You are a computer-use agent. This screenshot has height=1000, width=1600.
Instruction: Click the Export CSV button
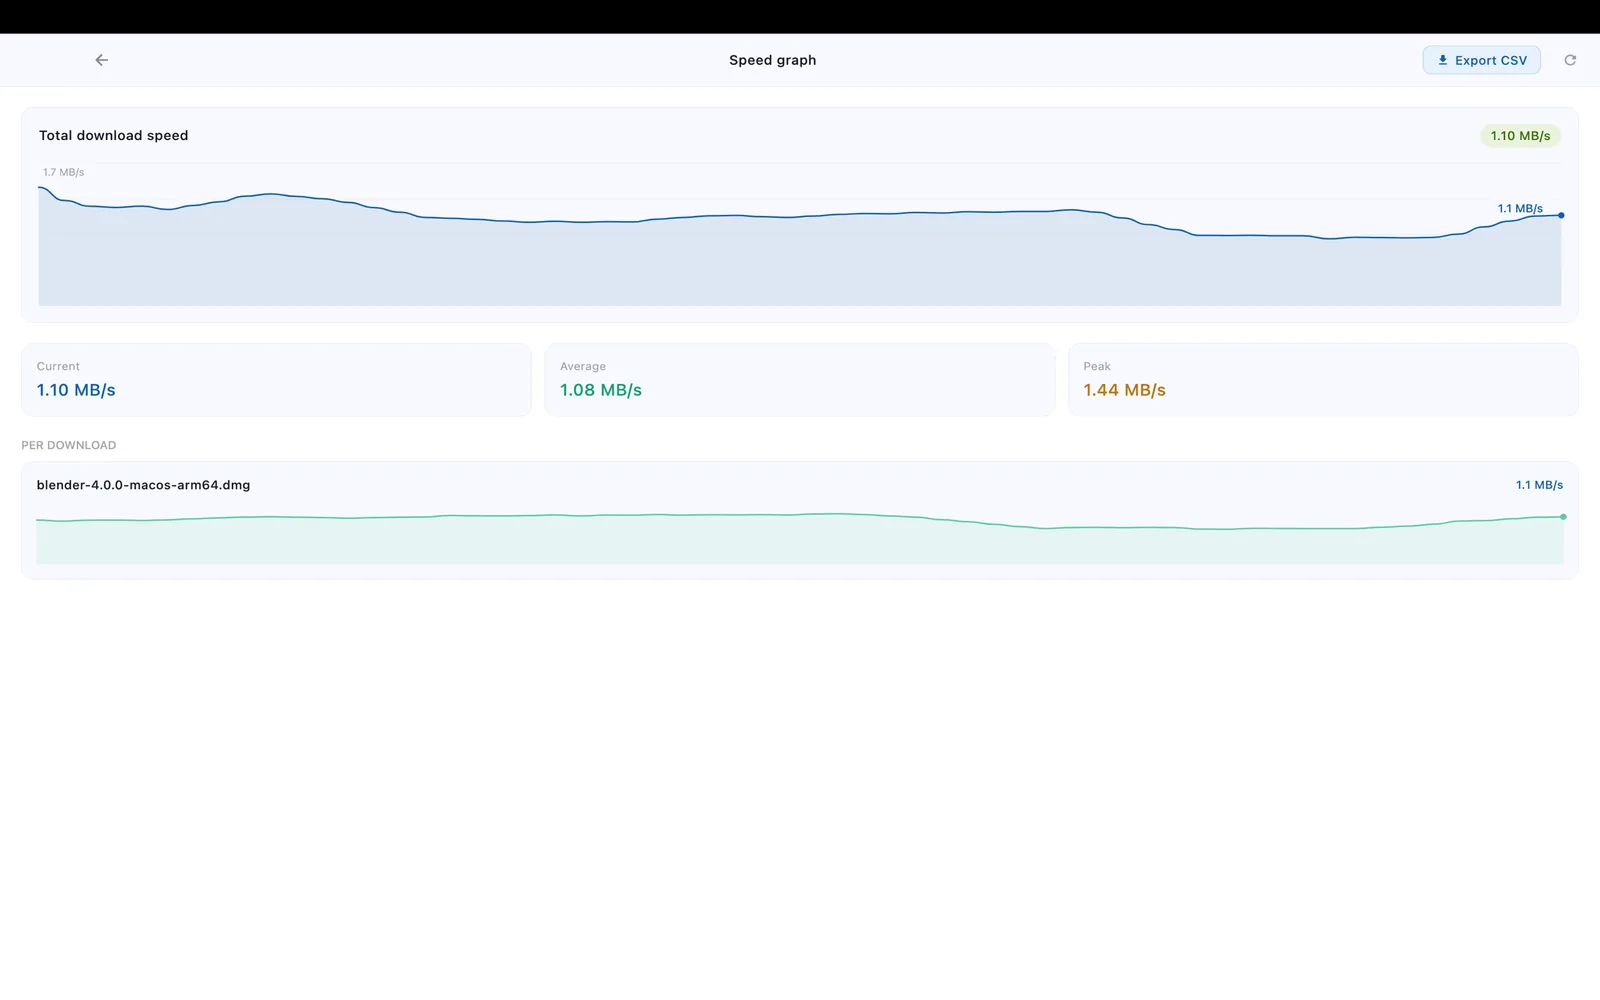[x=1481, y=60]
